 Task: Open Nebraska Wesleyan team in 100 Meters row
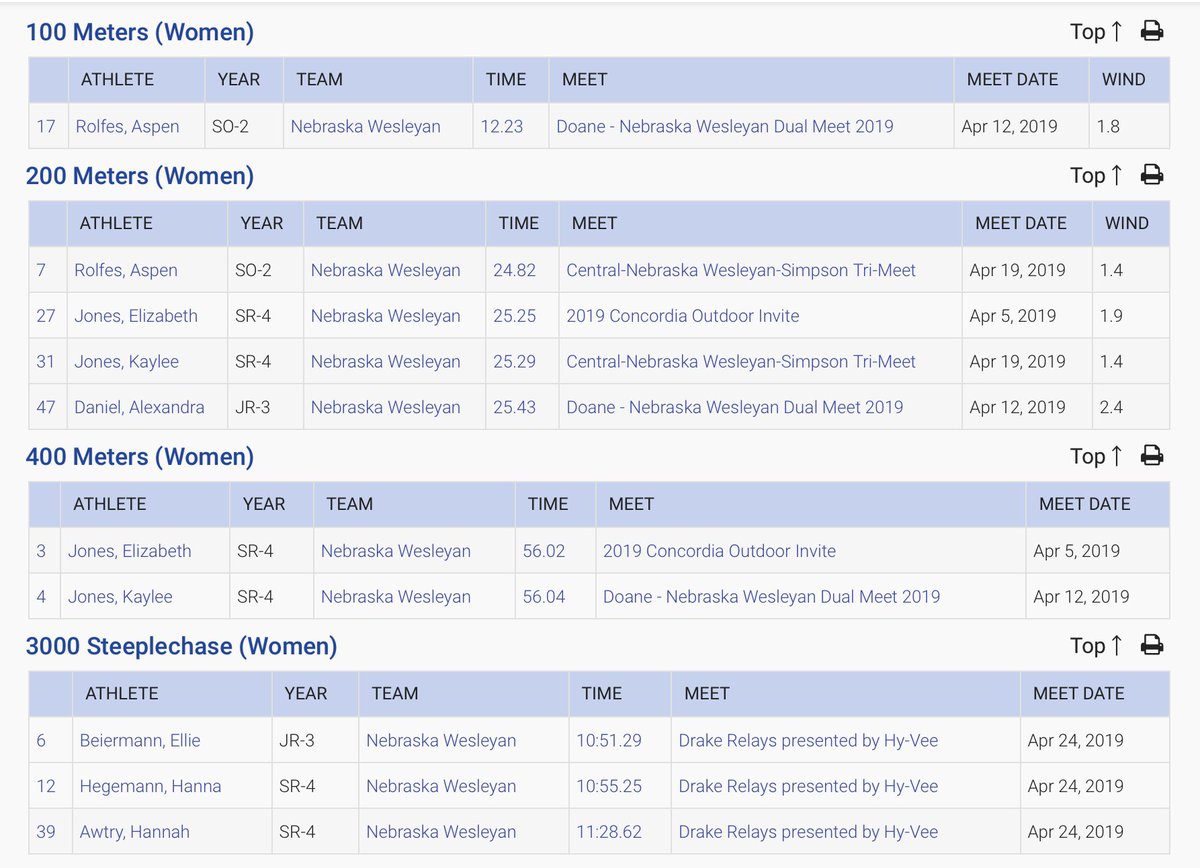(x=366, y=127)
